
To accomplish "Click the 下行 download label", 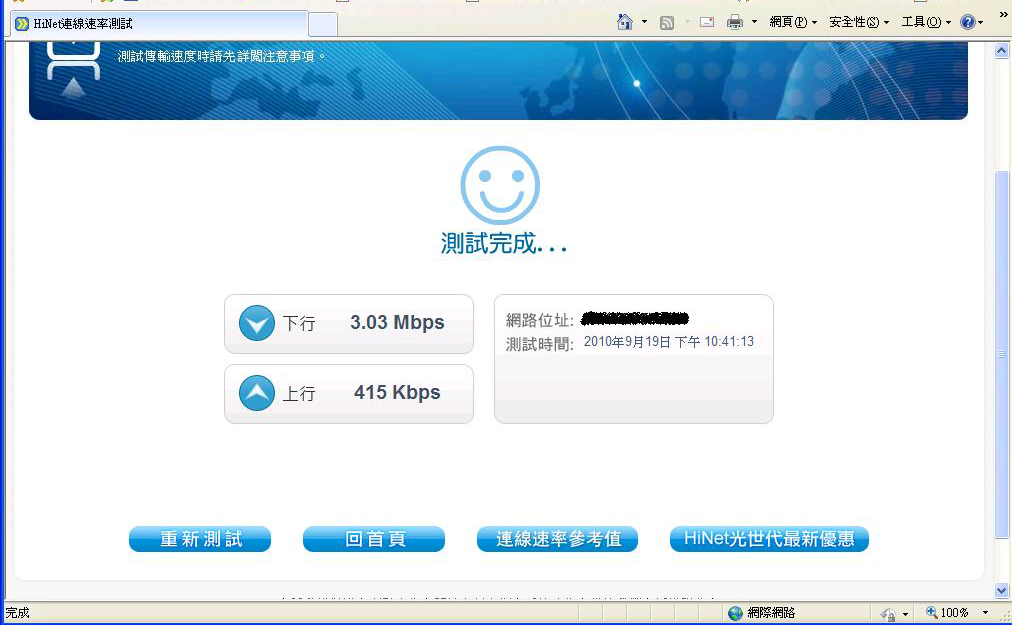I will tap(299, 323).
